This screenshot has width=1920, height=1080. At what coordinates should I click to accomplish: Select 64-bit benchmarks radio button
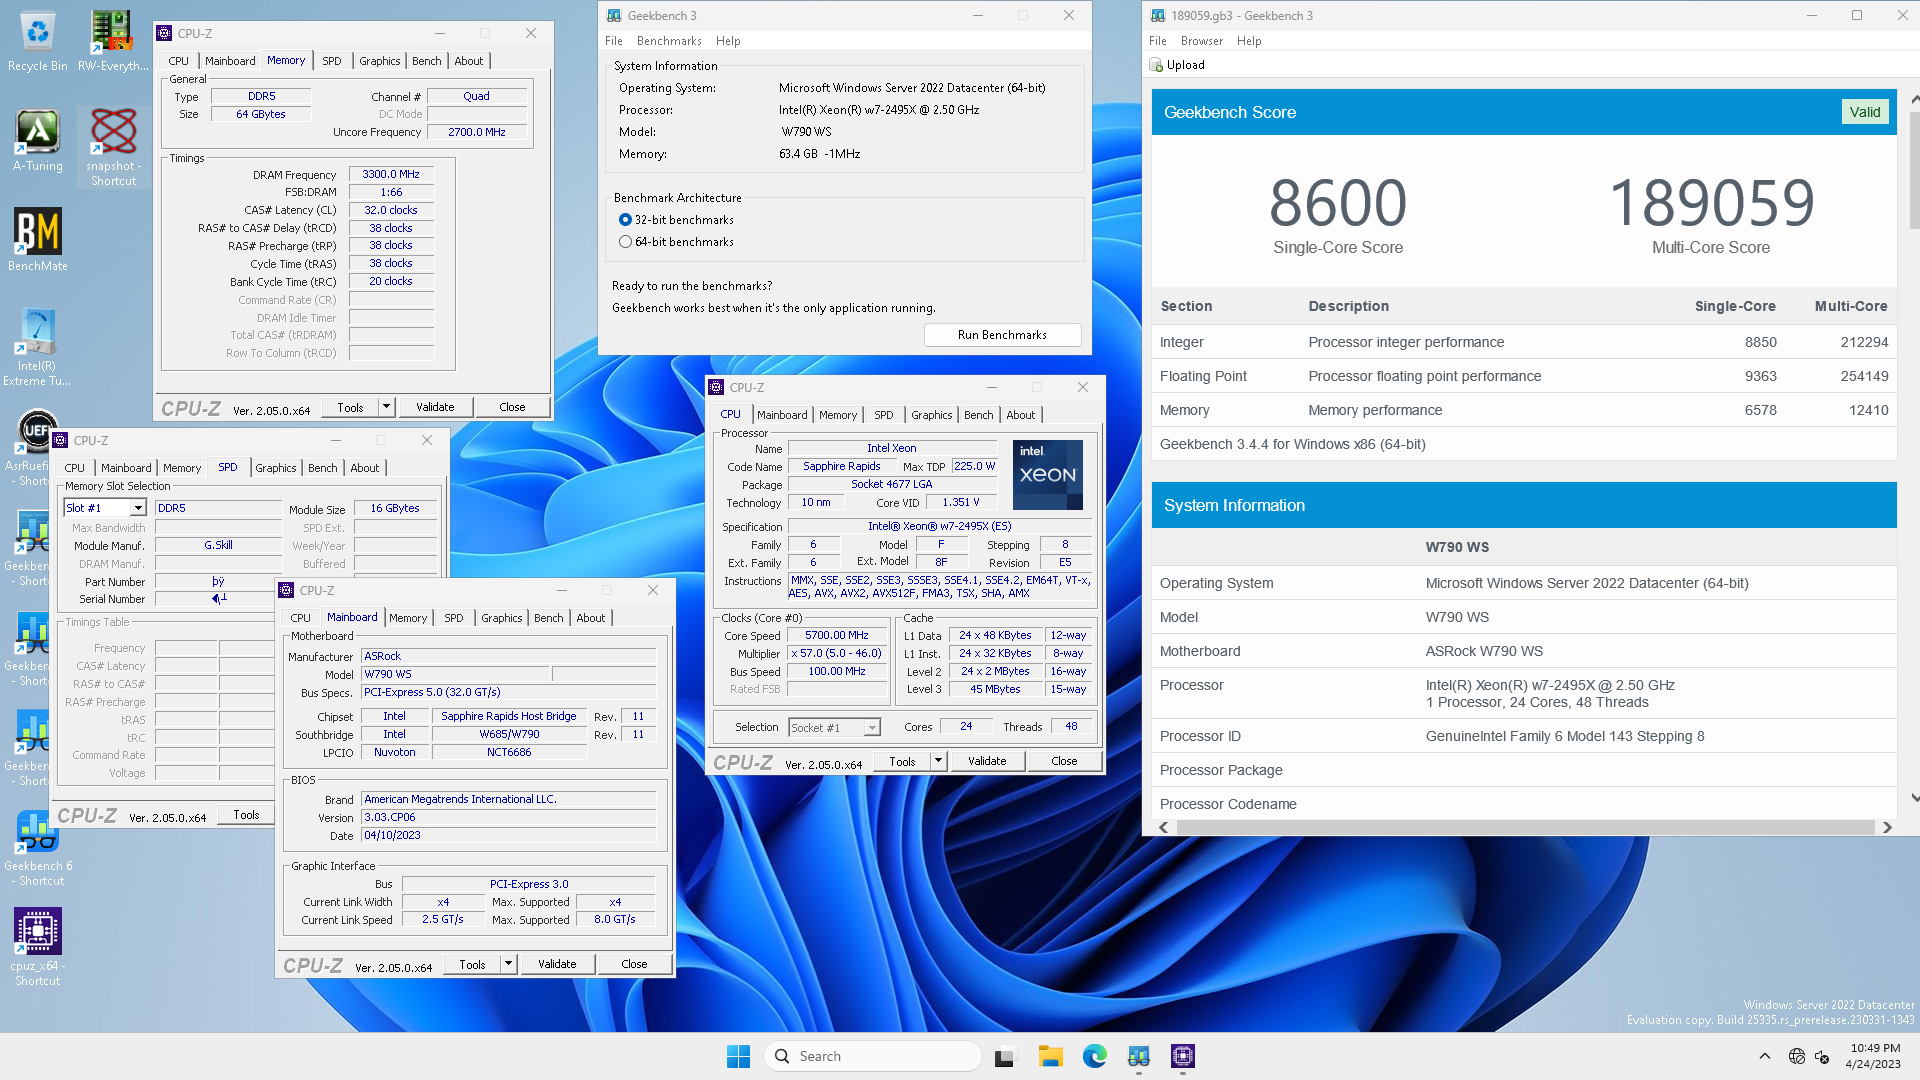(625, 242)
